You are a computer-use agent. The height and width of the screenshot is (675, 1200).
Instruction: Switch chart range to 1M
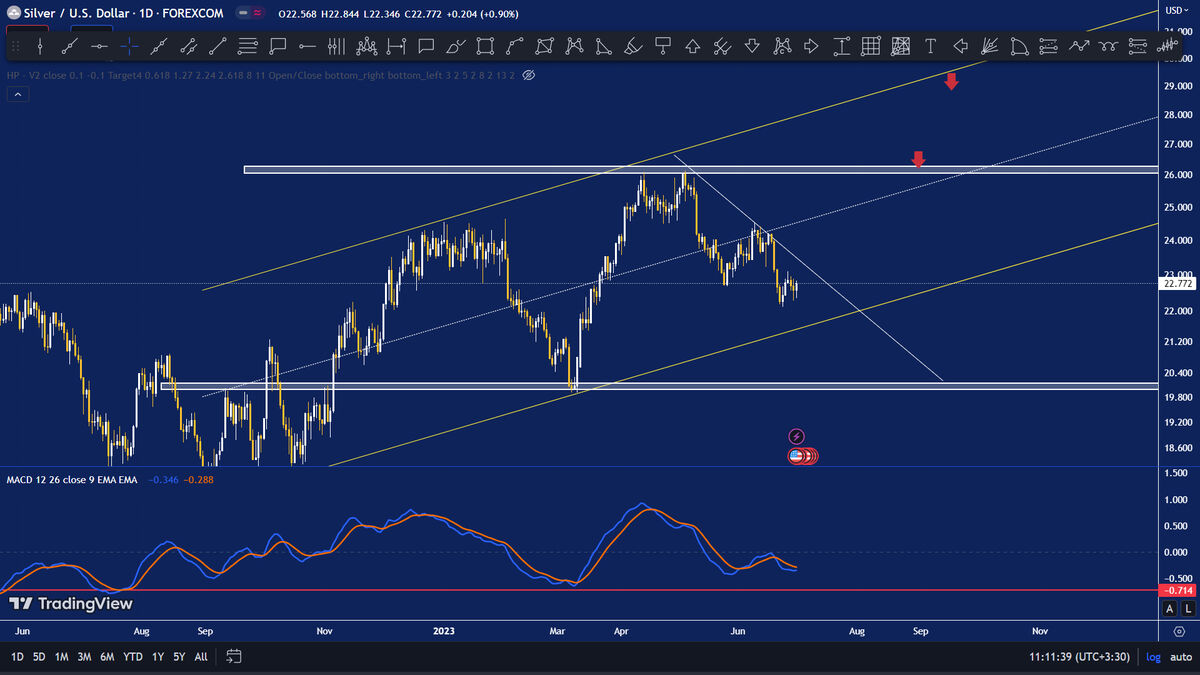pyautogui.click(x=62, y=657)
